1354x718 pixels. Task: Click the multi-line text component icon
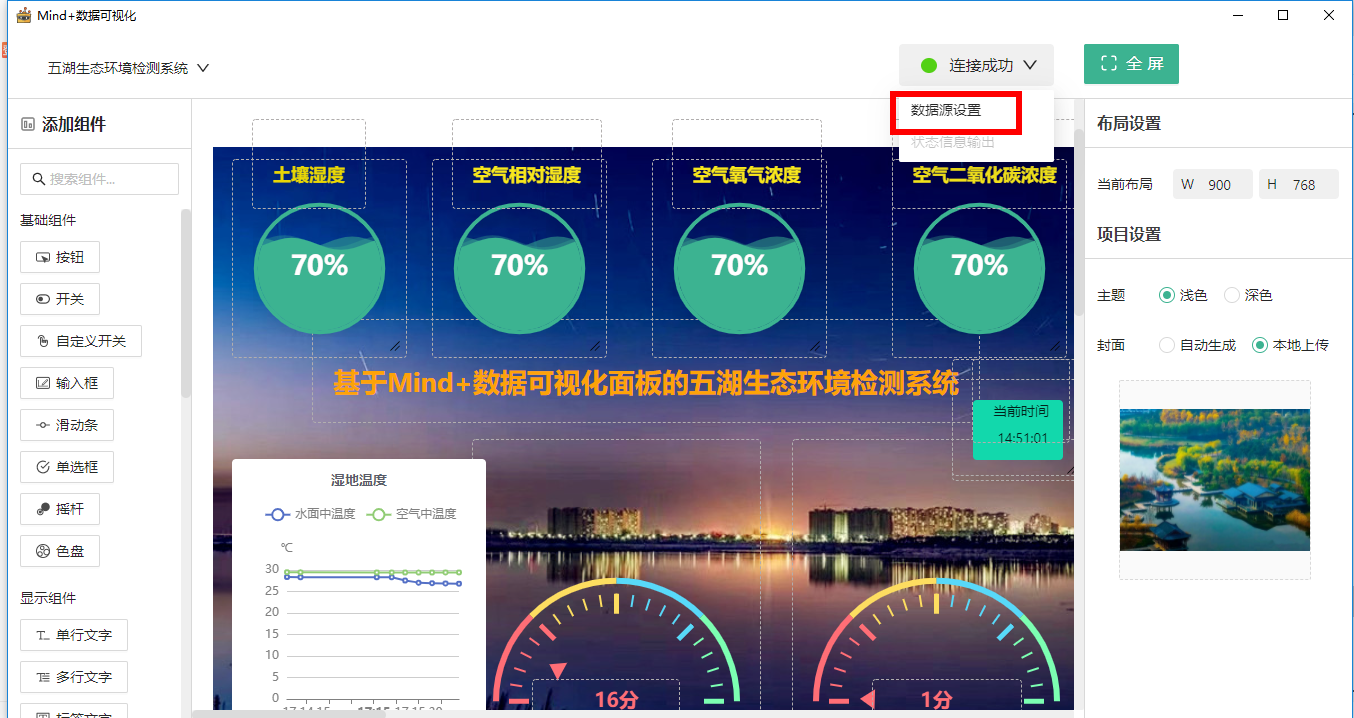(x=43, y=677)
